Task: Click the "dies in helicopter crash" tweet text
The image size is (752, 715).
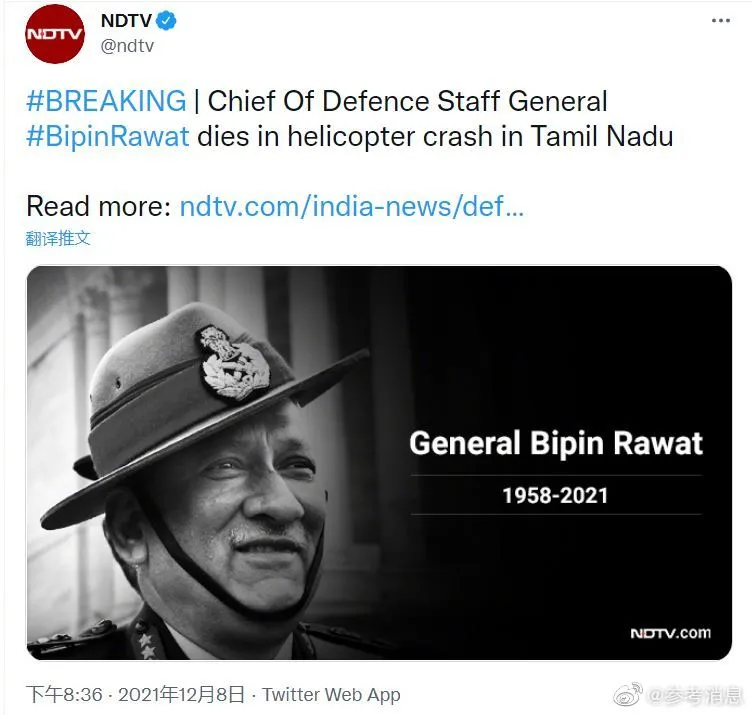Action: pyautogui.click(x=343, y=136)
